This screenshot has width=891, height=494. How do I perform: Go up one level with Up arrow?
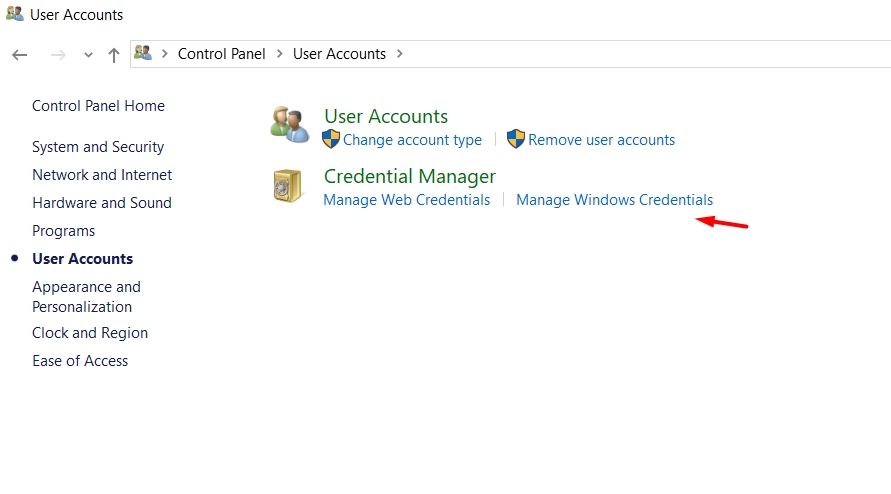[114, 55]
